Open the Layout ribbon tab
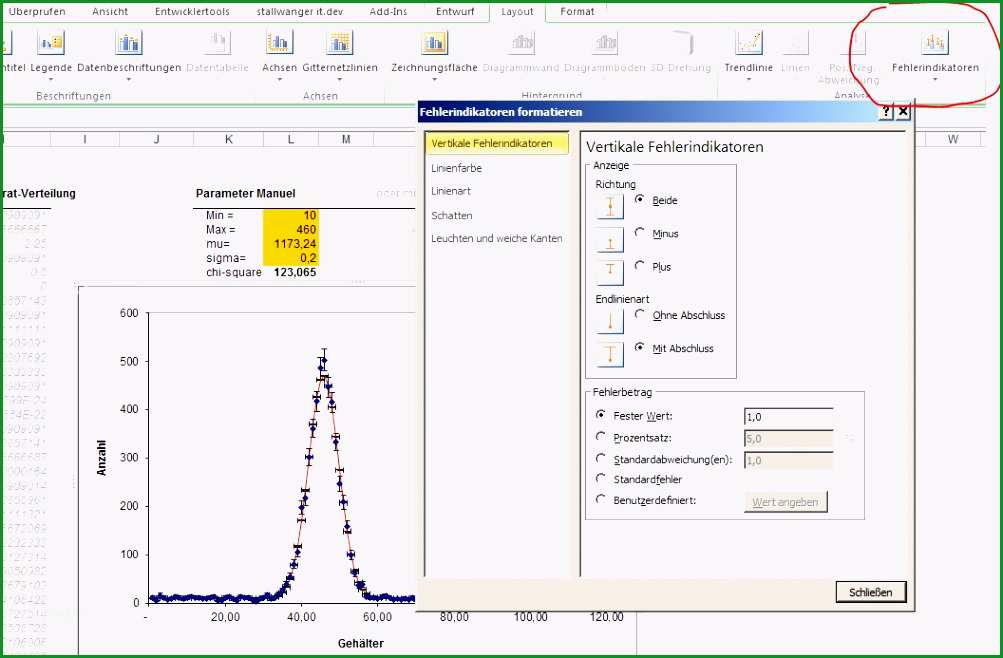1003x658 pixels. (x=517, y=12)
